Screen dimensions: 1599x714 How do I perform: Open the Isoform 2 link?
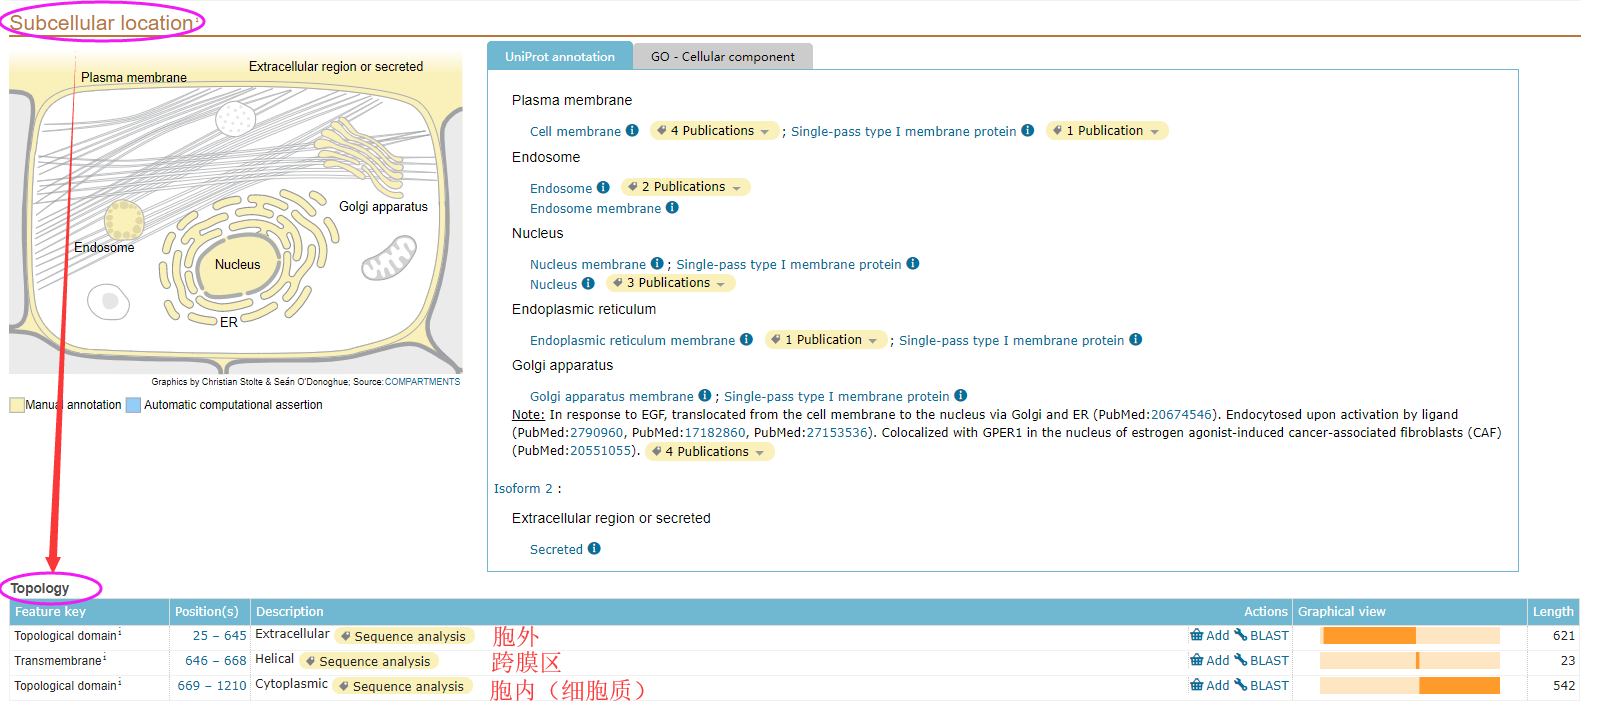tap(523, 489)
